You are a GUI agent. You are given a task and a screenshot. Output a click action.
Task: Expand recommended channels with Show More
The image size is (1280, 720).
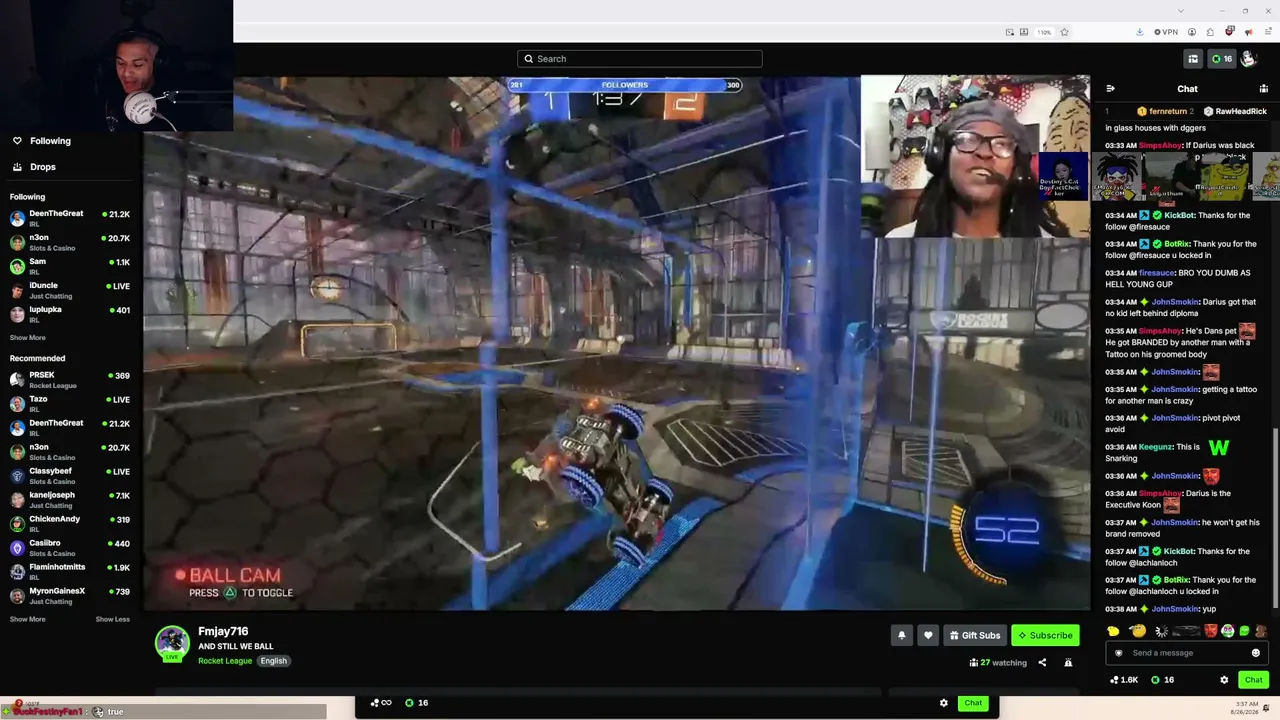[x=28, y=619]
